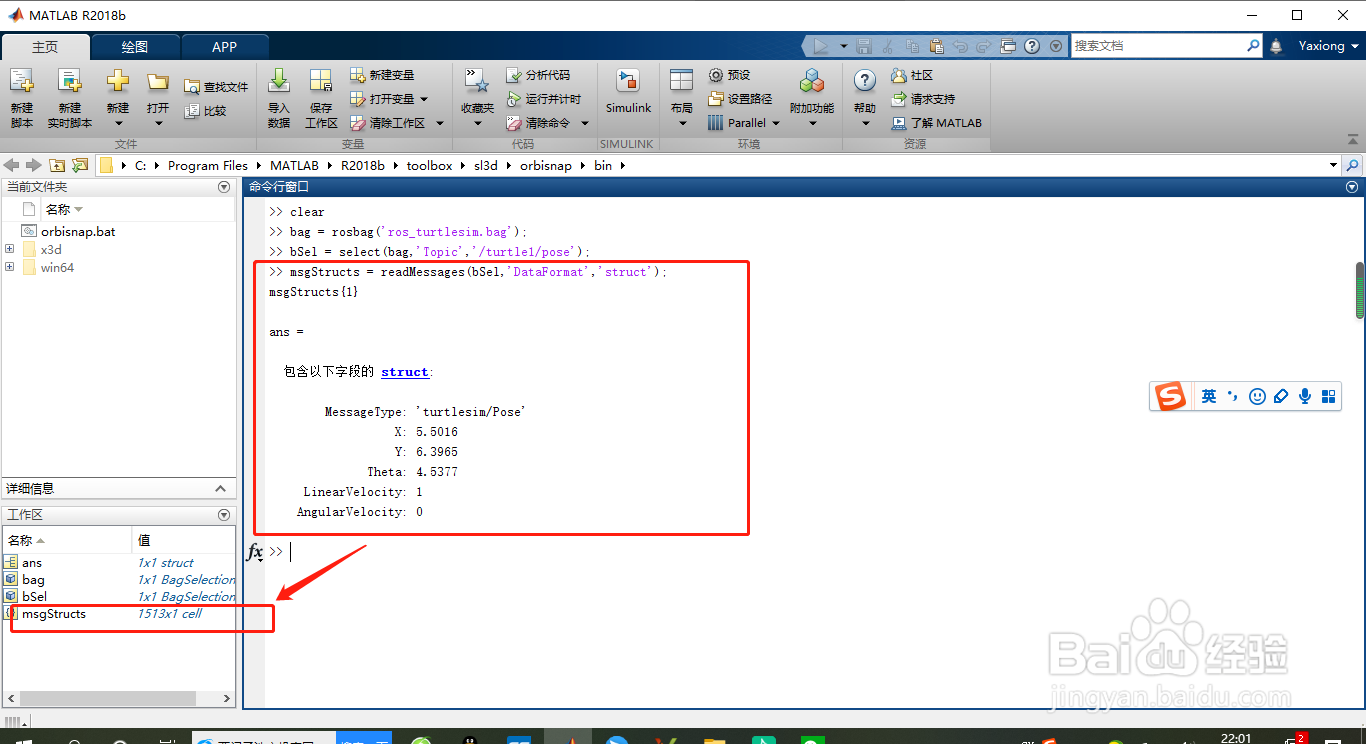Import data via 导入数据
The image size is (1366, 744).
pyautogui.click(x=279, y=98)
